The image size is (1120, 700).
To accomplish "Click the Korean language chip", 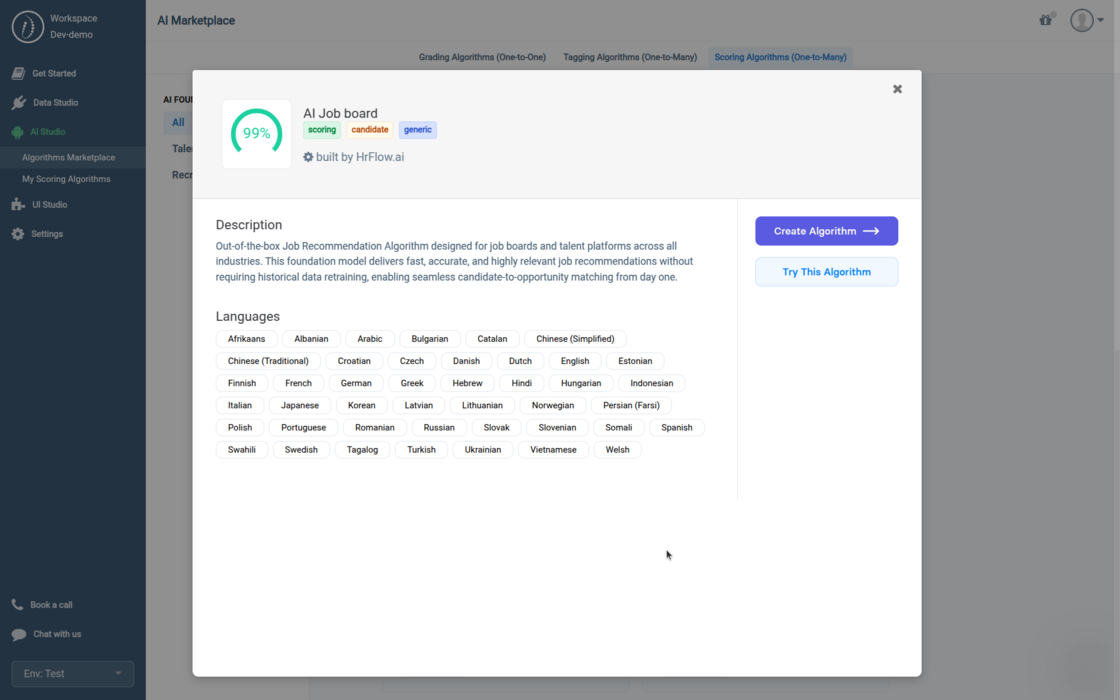I will tap(361, 405).
